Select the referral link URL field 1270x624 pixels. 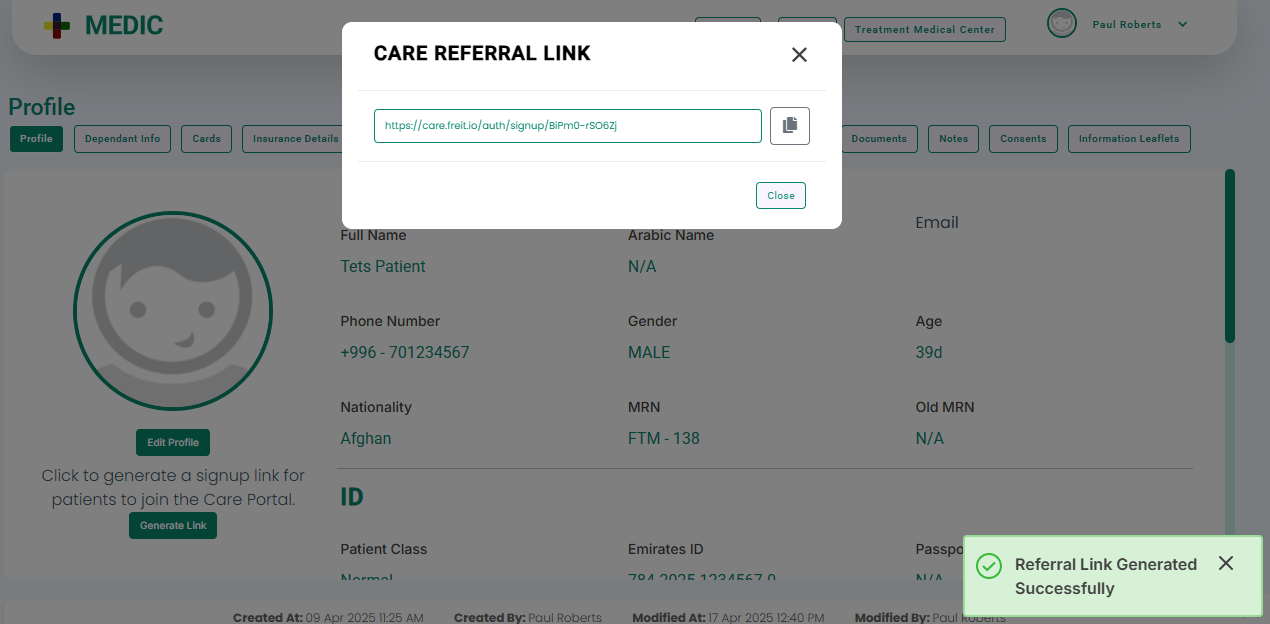[x=568, y=126]
